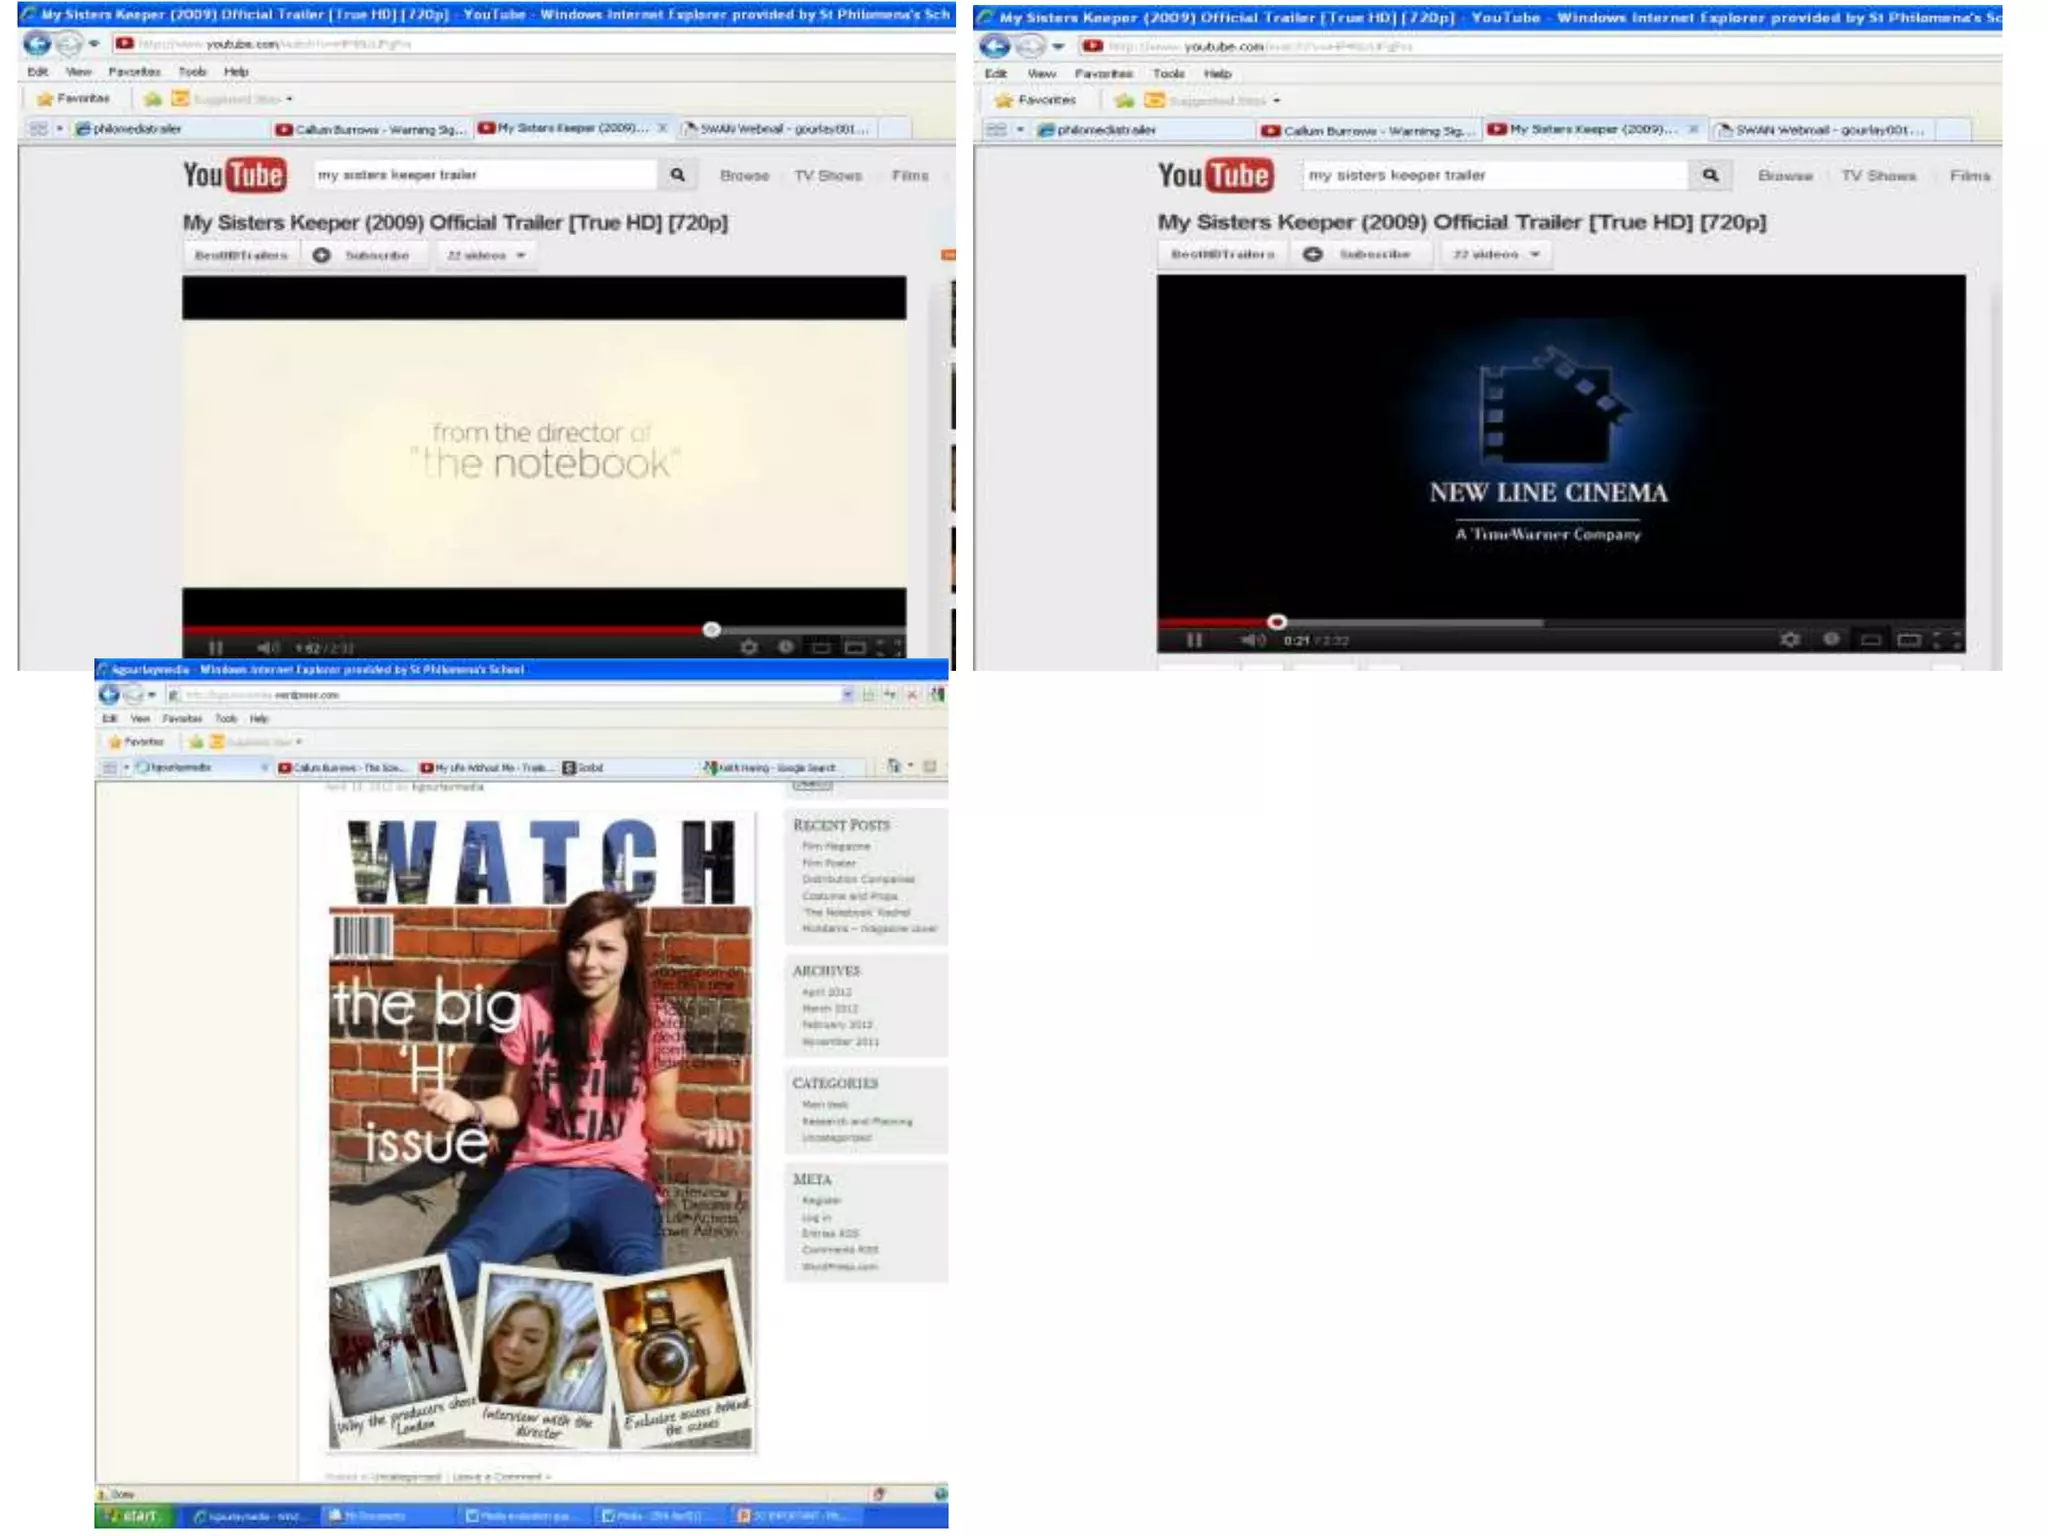
Task: Expand the Suggested Sites dropdown in the wordpress window
Action: (299, 742)
